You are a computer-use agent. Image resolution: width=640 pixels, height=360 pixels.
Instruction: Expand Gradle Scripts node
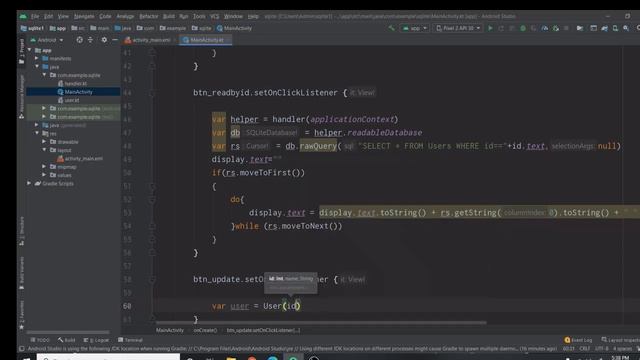tap(29, 183)
